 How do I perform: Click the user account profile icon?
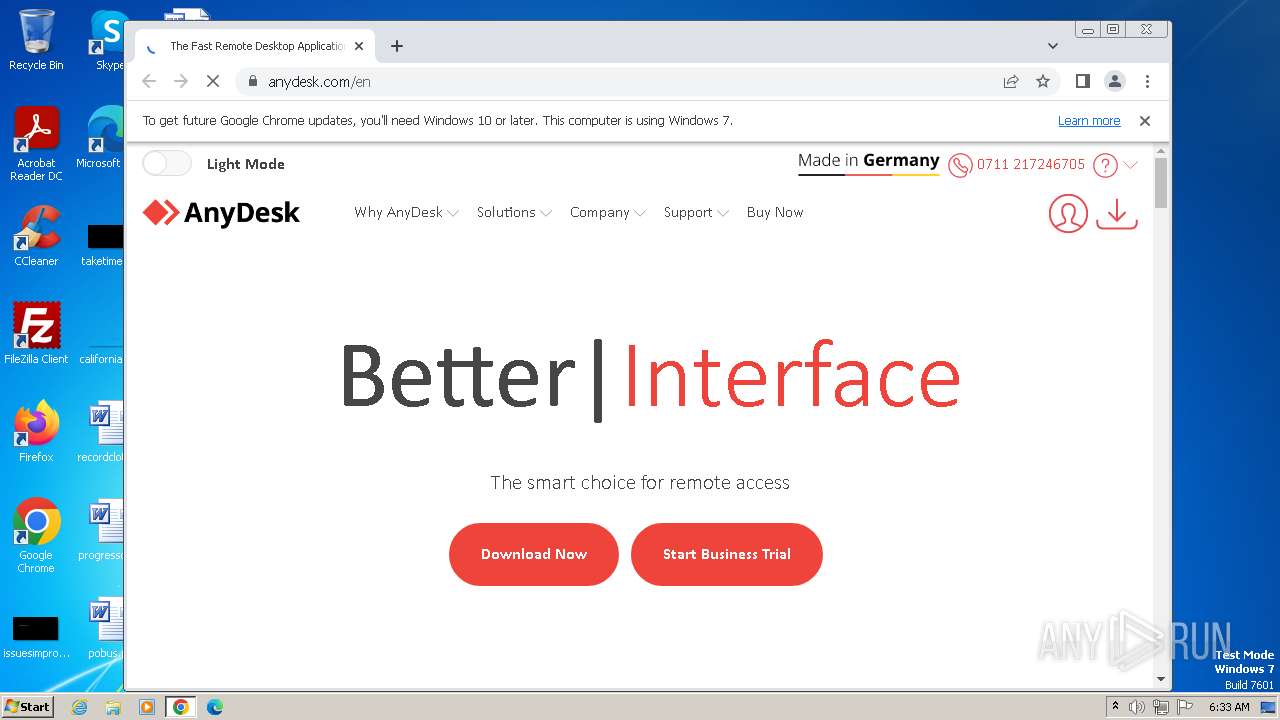coord(1068,213)
